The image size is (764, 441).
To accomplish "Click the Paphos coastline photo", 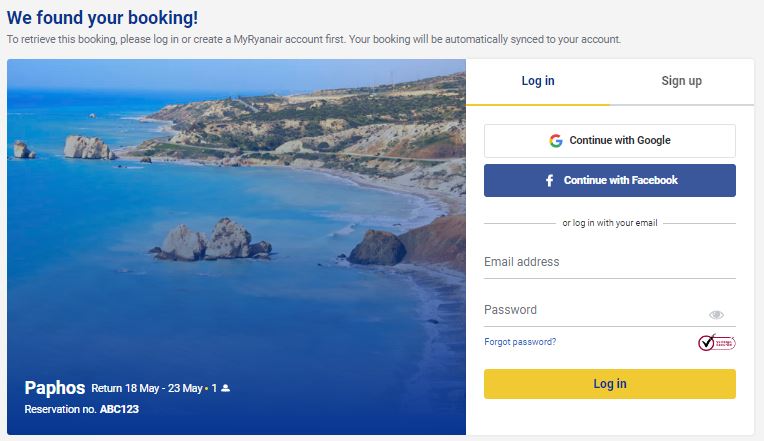I will [236, 200].
